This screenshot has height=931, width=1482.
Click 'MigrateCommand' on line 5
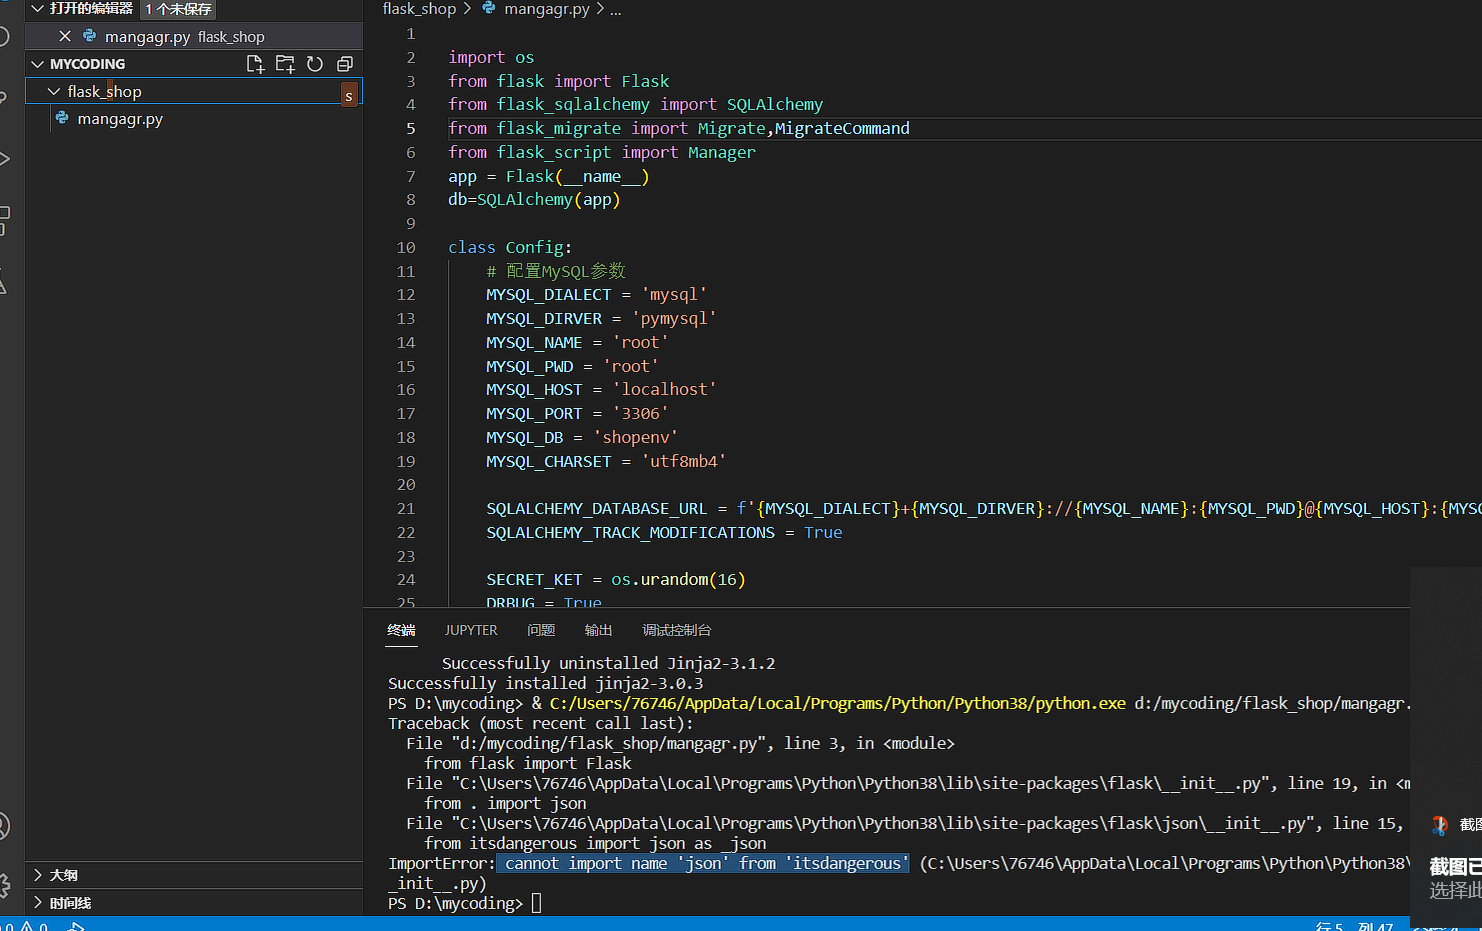point(842,128)
